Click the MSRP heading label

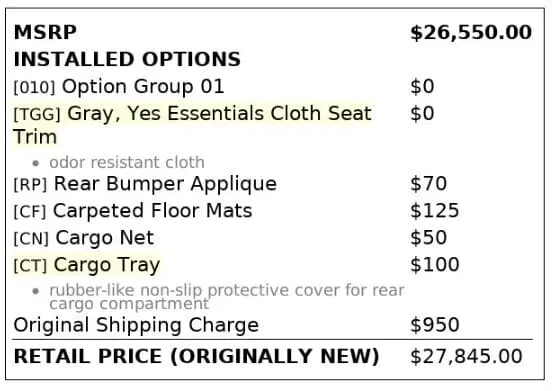tap(45, 32)
